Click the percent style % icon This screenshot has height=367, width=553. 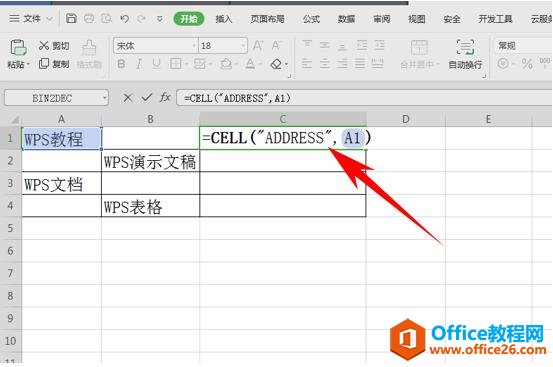pyautogui.click(x=527, y=64)
